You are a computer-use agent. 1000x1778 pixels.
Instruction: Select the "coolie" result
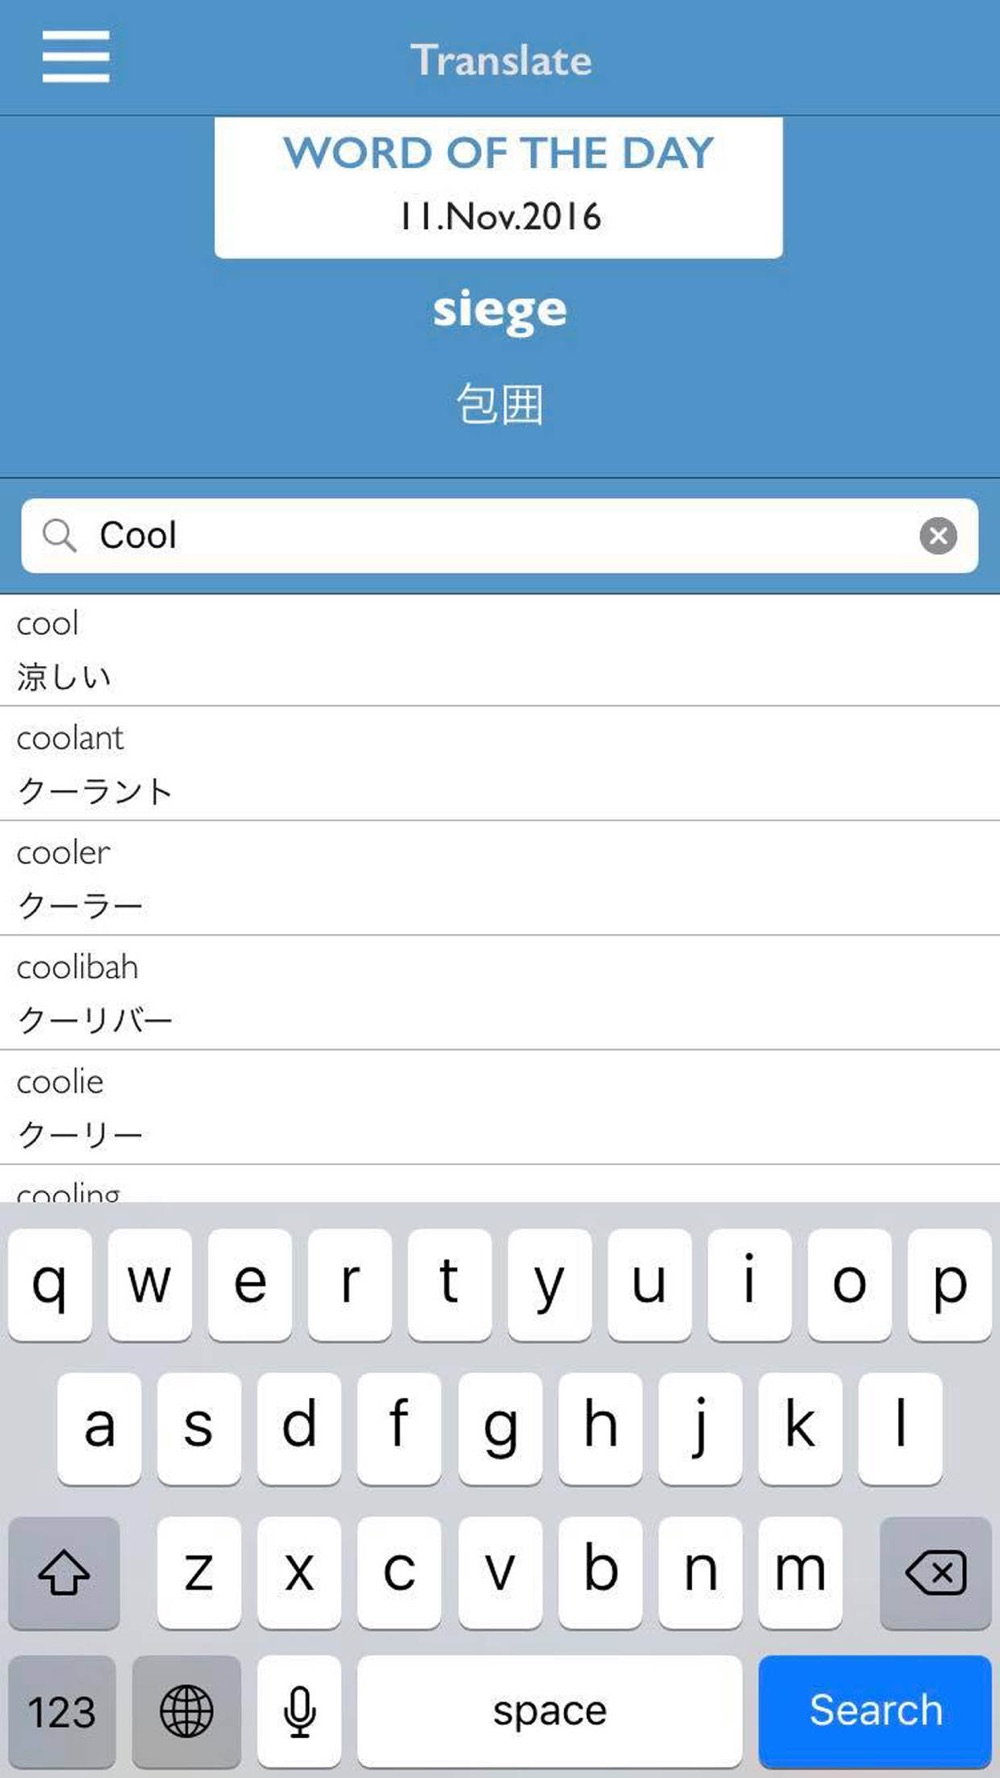[500, 1108]
